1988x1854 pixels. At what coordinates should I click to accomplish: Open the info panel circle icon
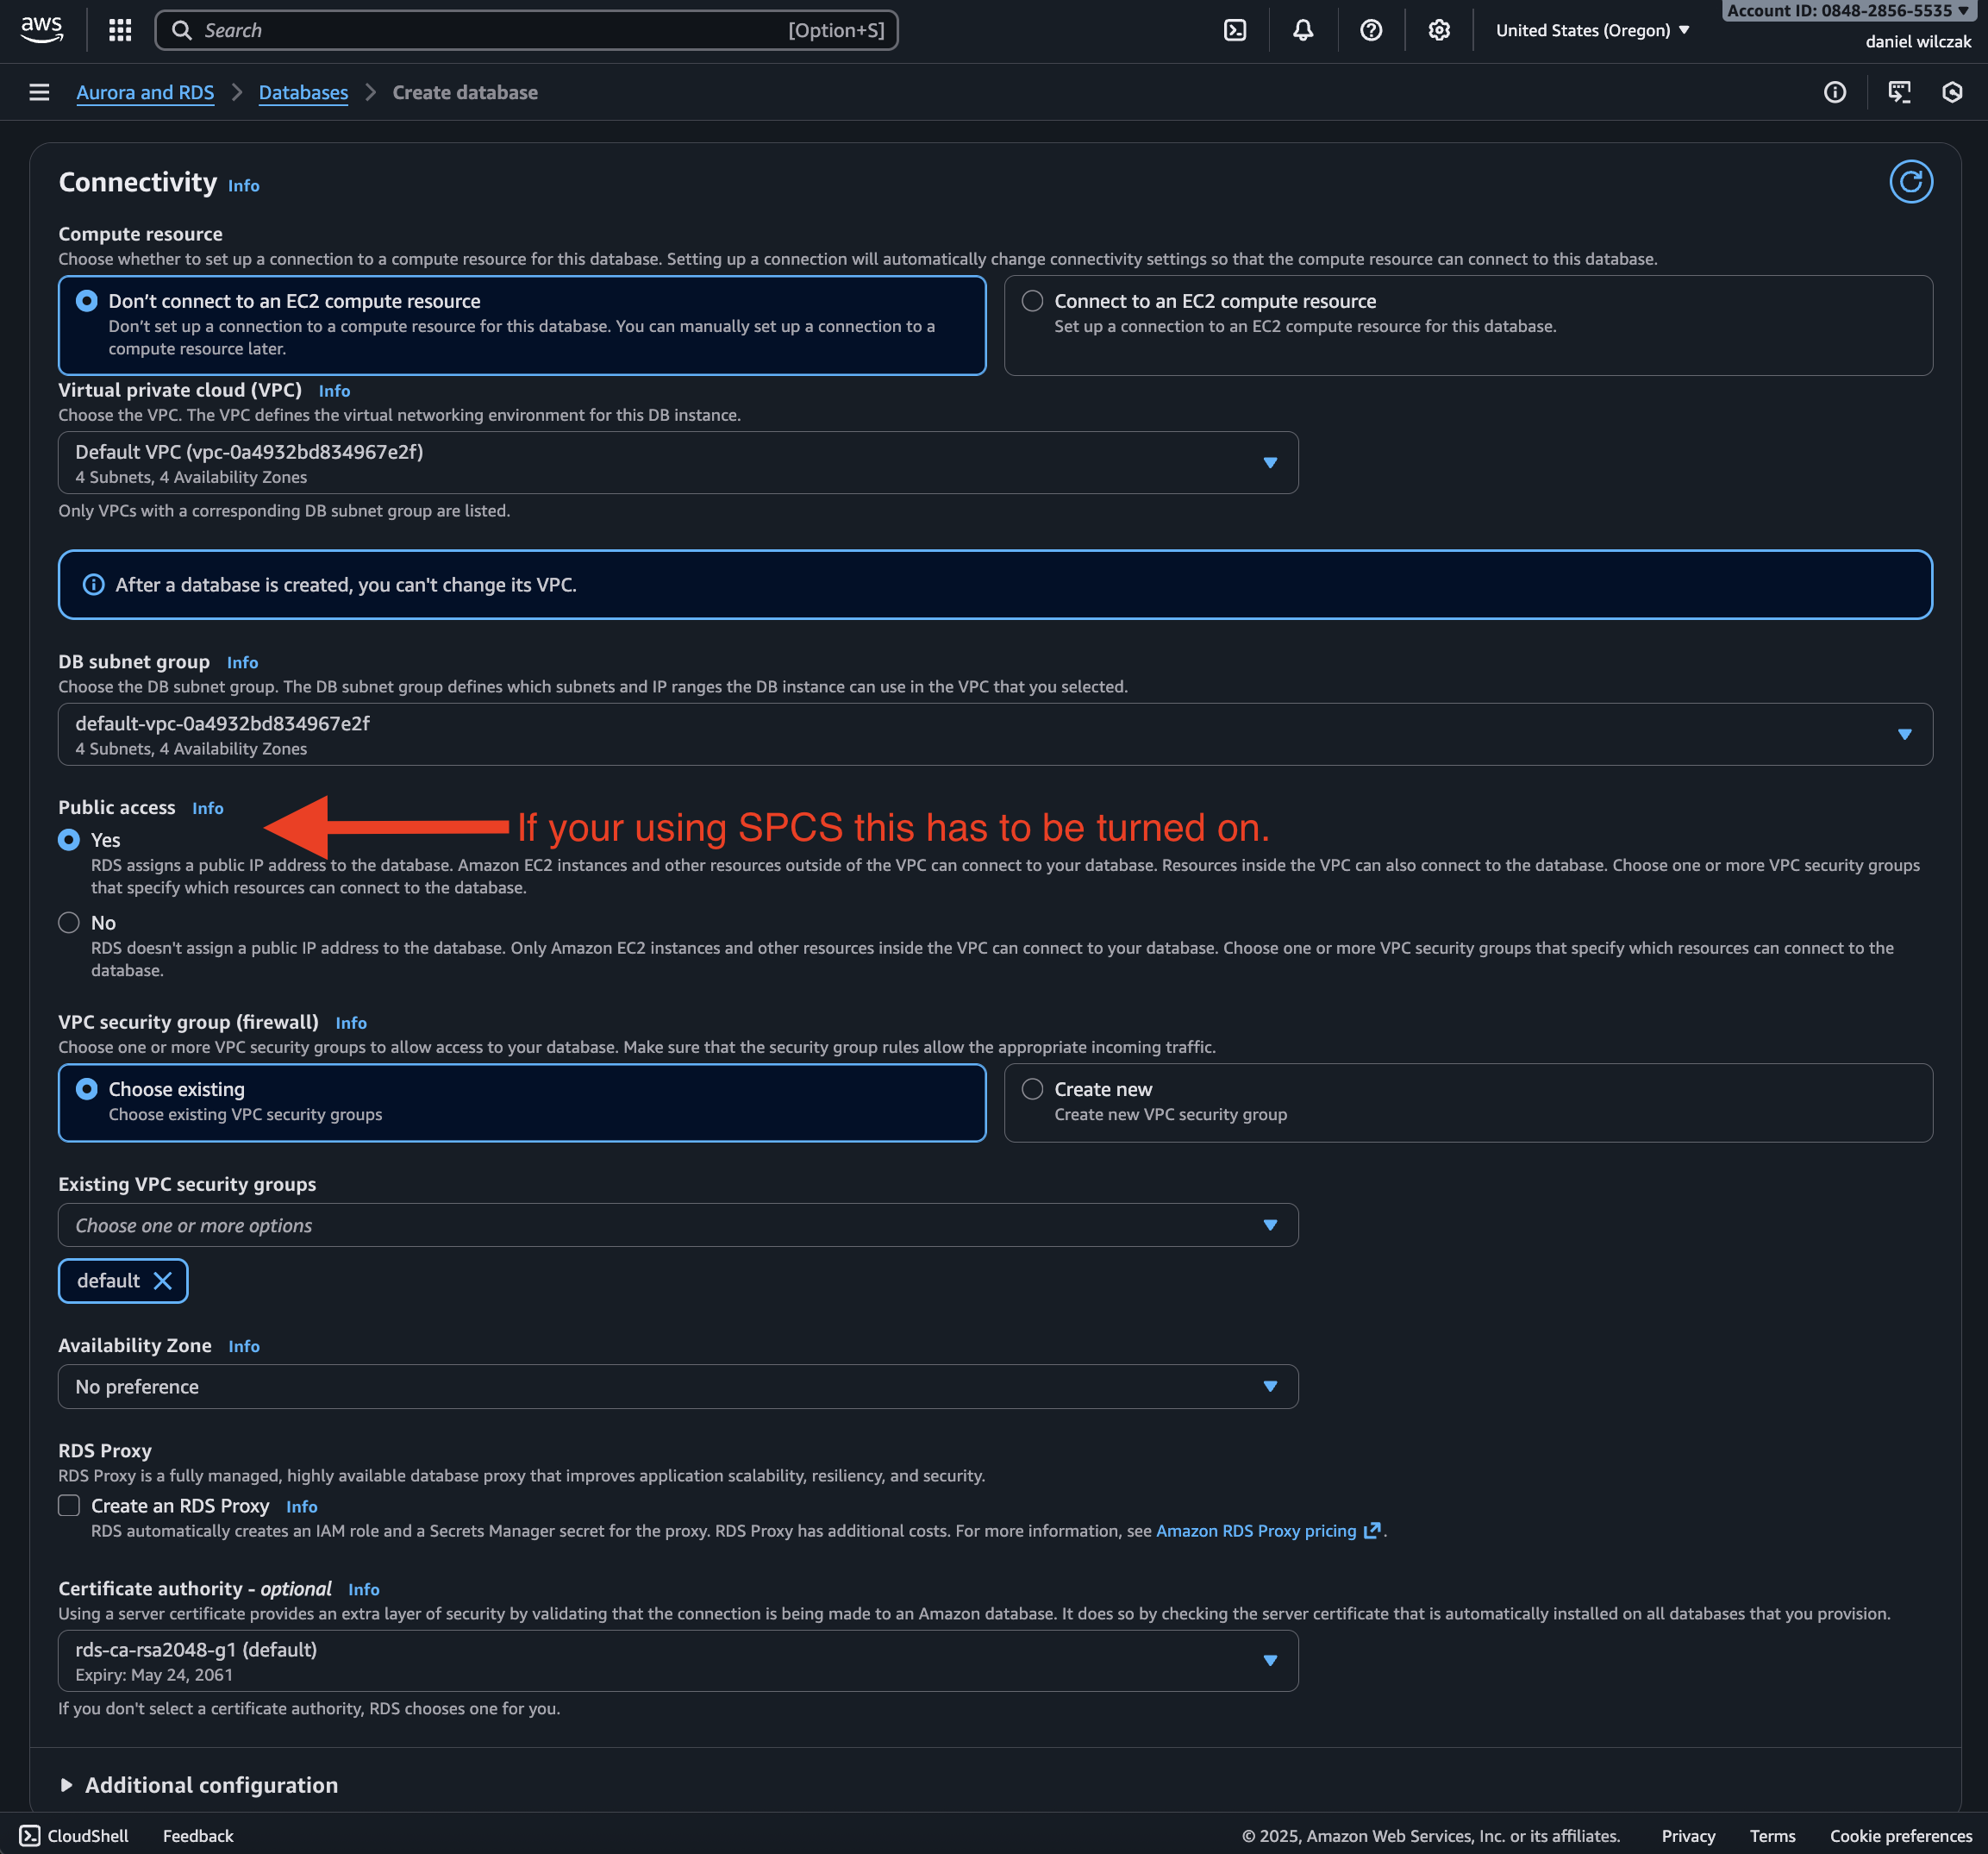pos(1834,92)
